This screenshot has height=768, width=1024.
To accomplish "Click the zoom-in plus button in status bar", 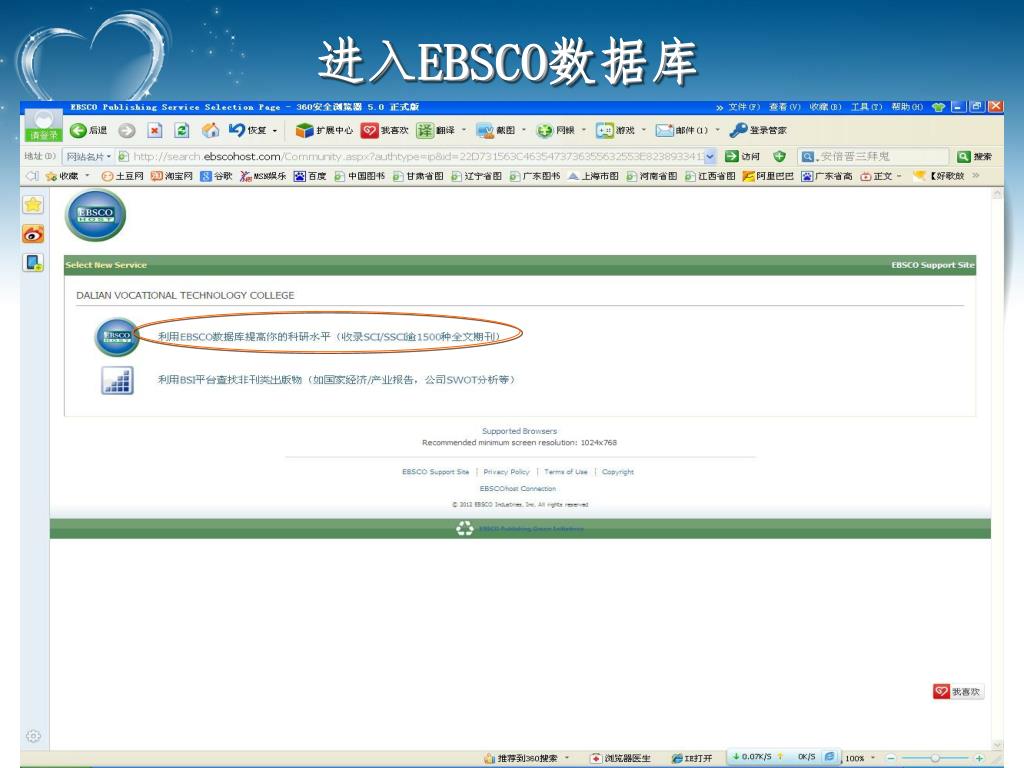I will coord(979,758).
